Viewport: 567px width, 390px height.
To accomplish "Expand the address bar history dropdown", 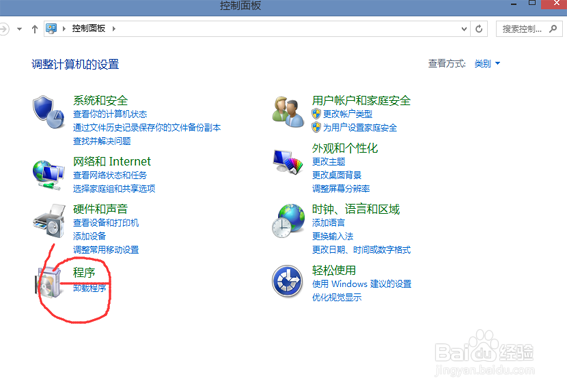I will (464, 29).
